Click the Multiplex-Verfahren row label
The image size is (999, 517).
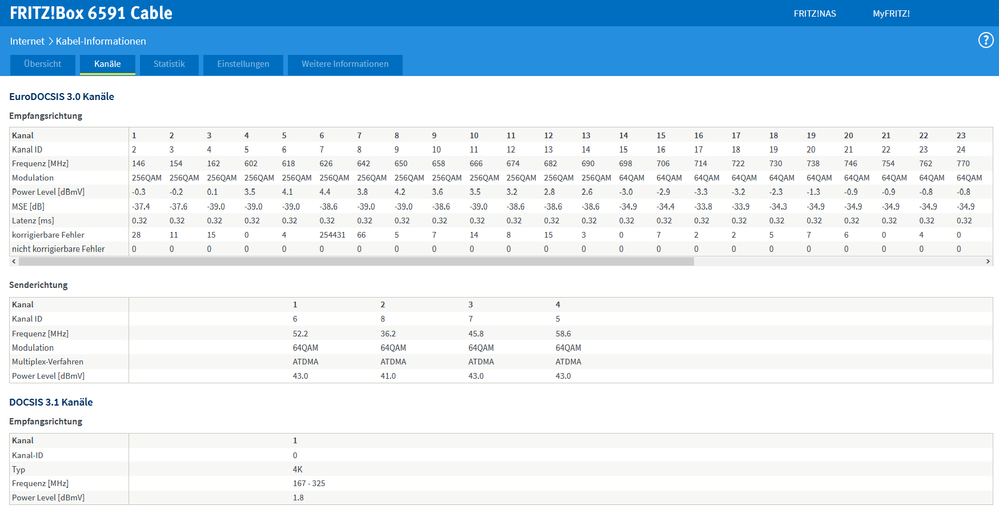click(47, 362)
